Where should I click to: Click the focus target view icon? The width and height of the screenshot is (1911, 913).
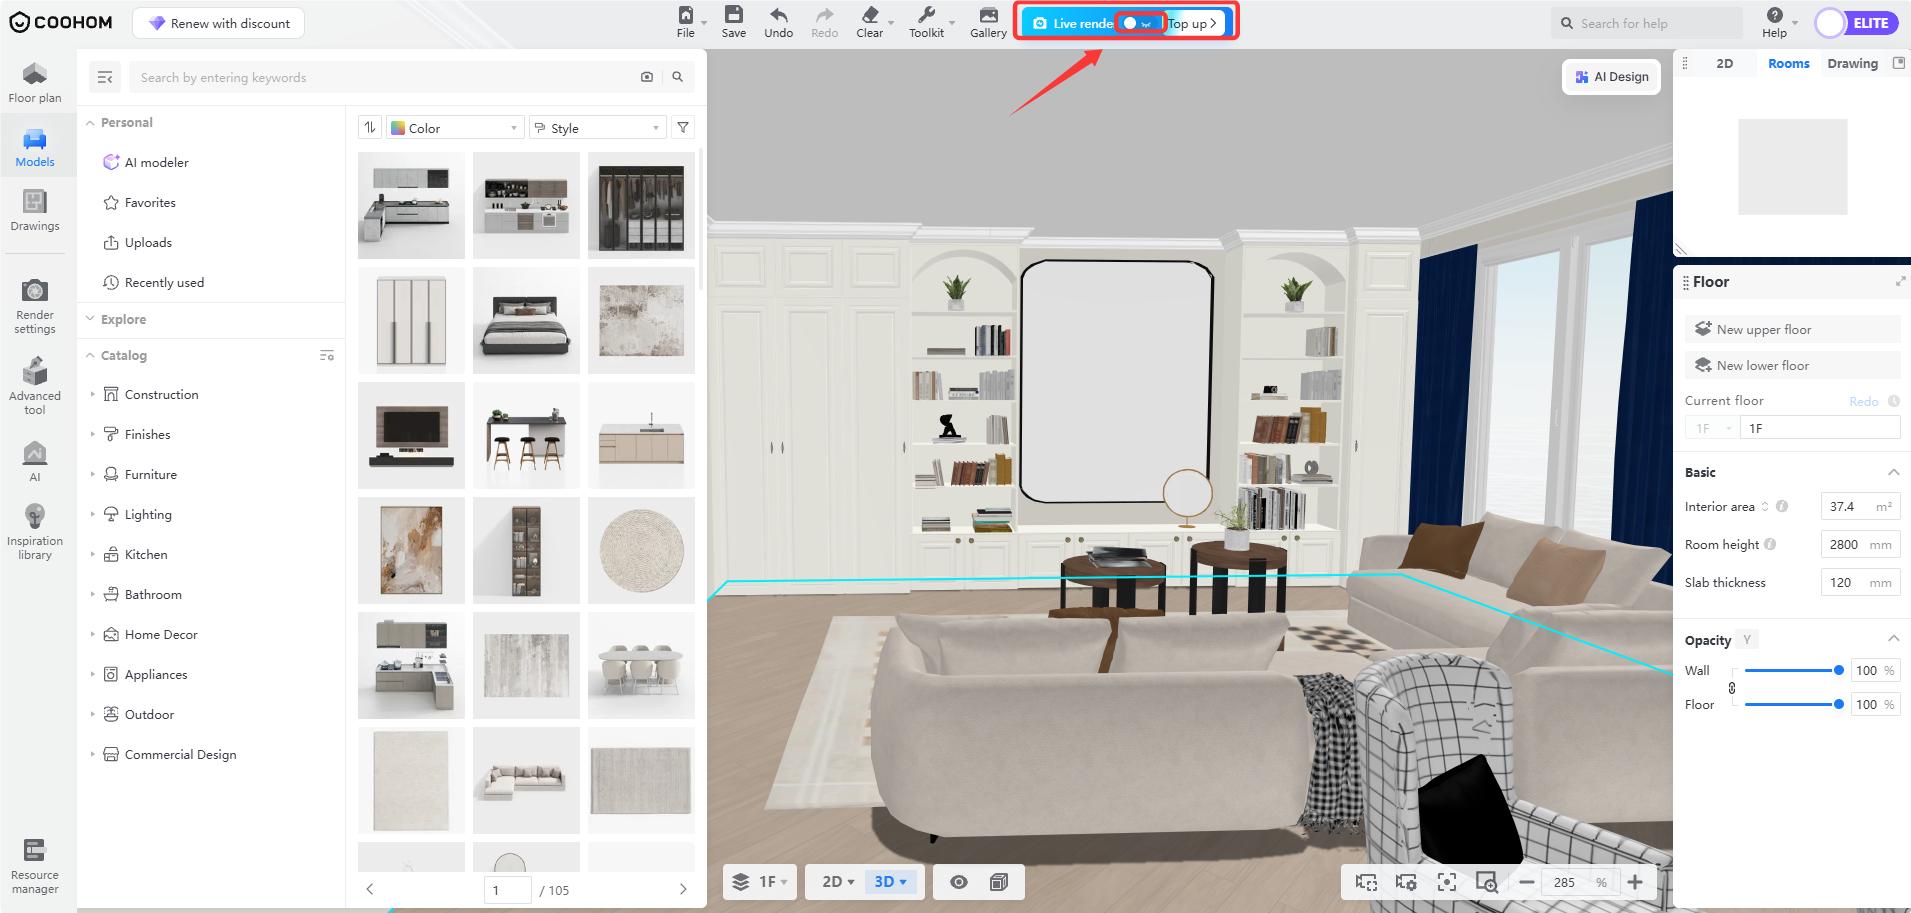coord(1446,882)
